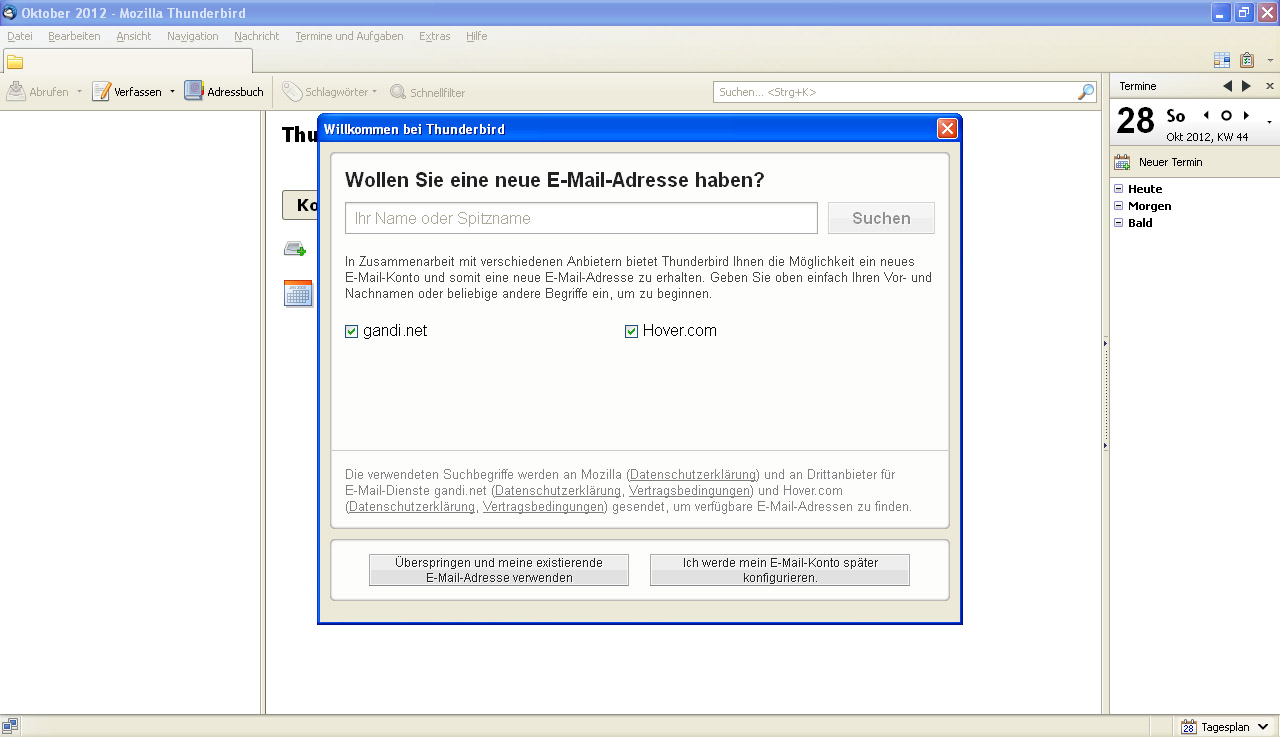Image resolution: width=1280 pixels, height=737 pixels.
Task: Click the calendar icon in main pane
Action: coord(298,293)
